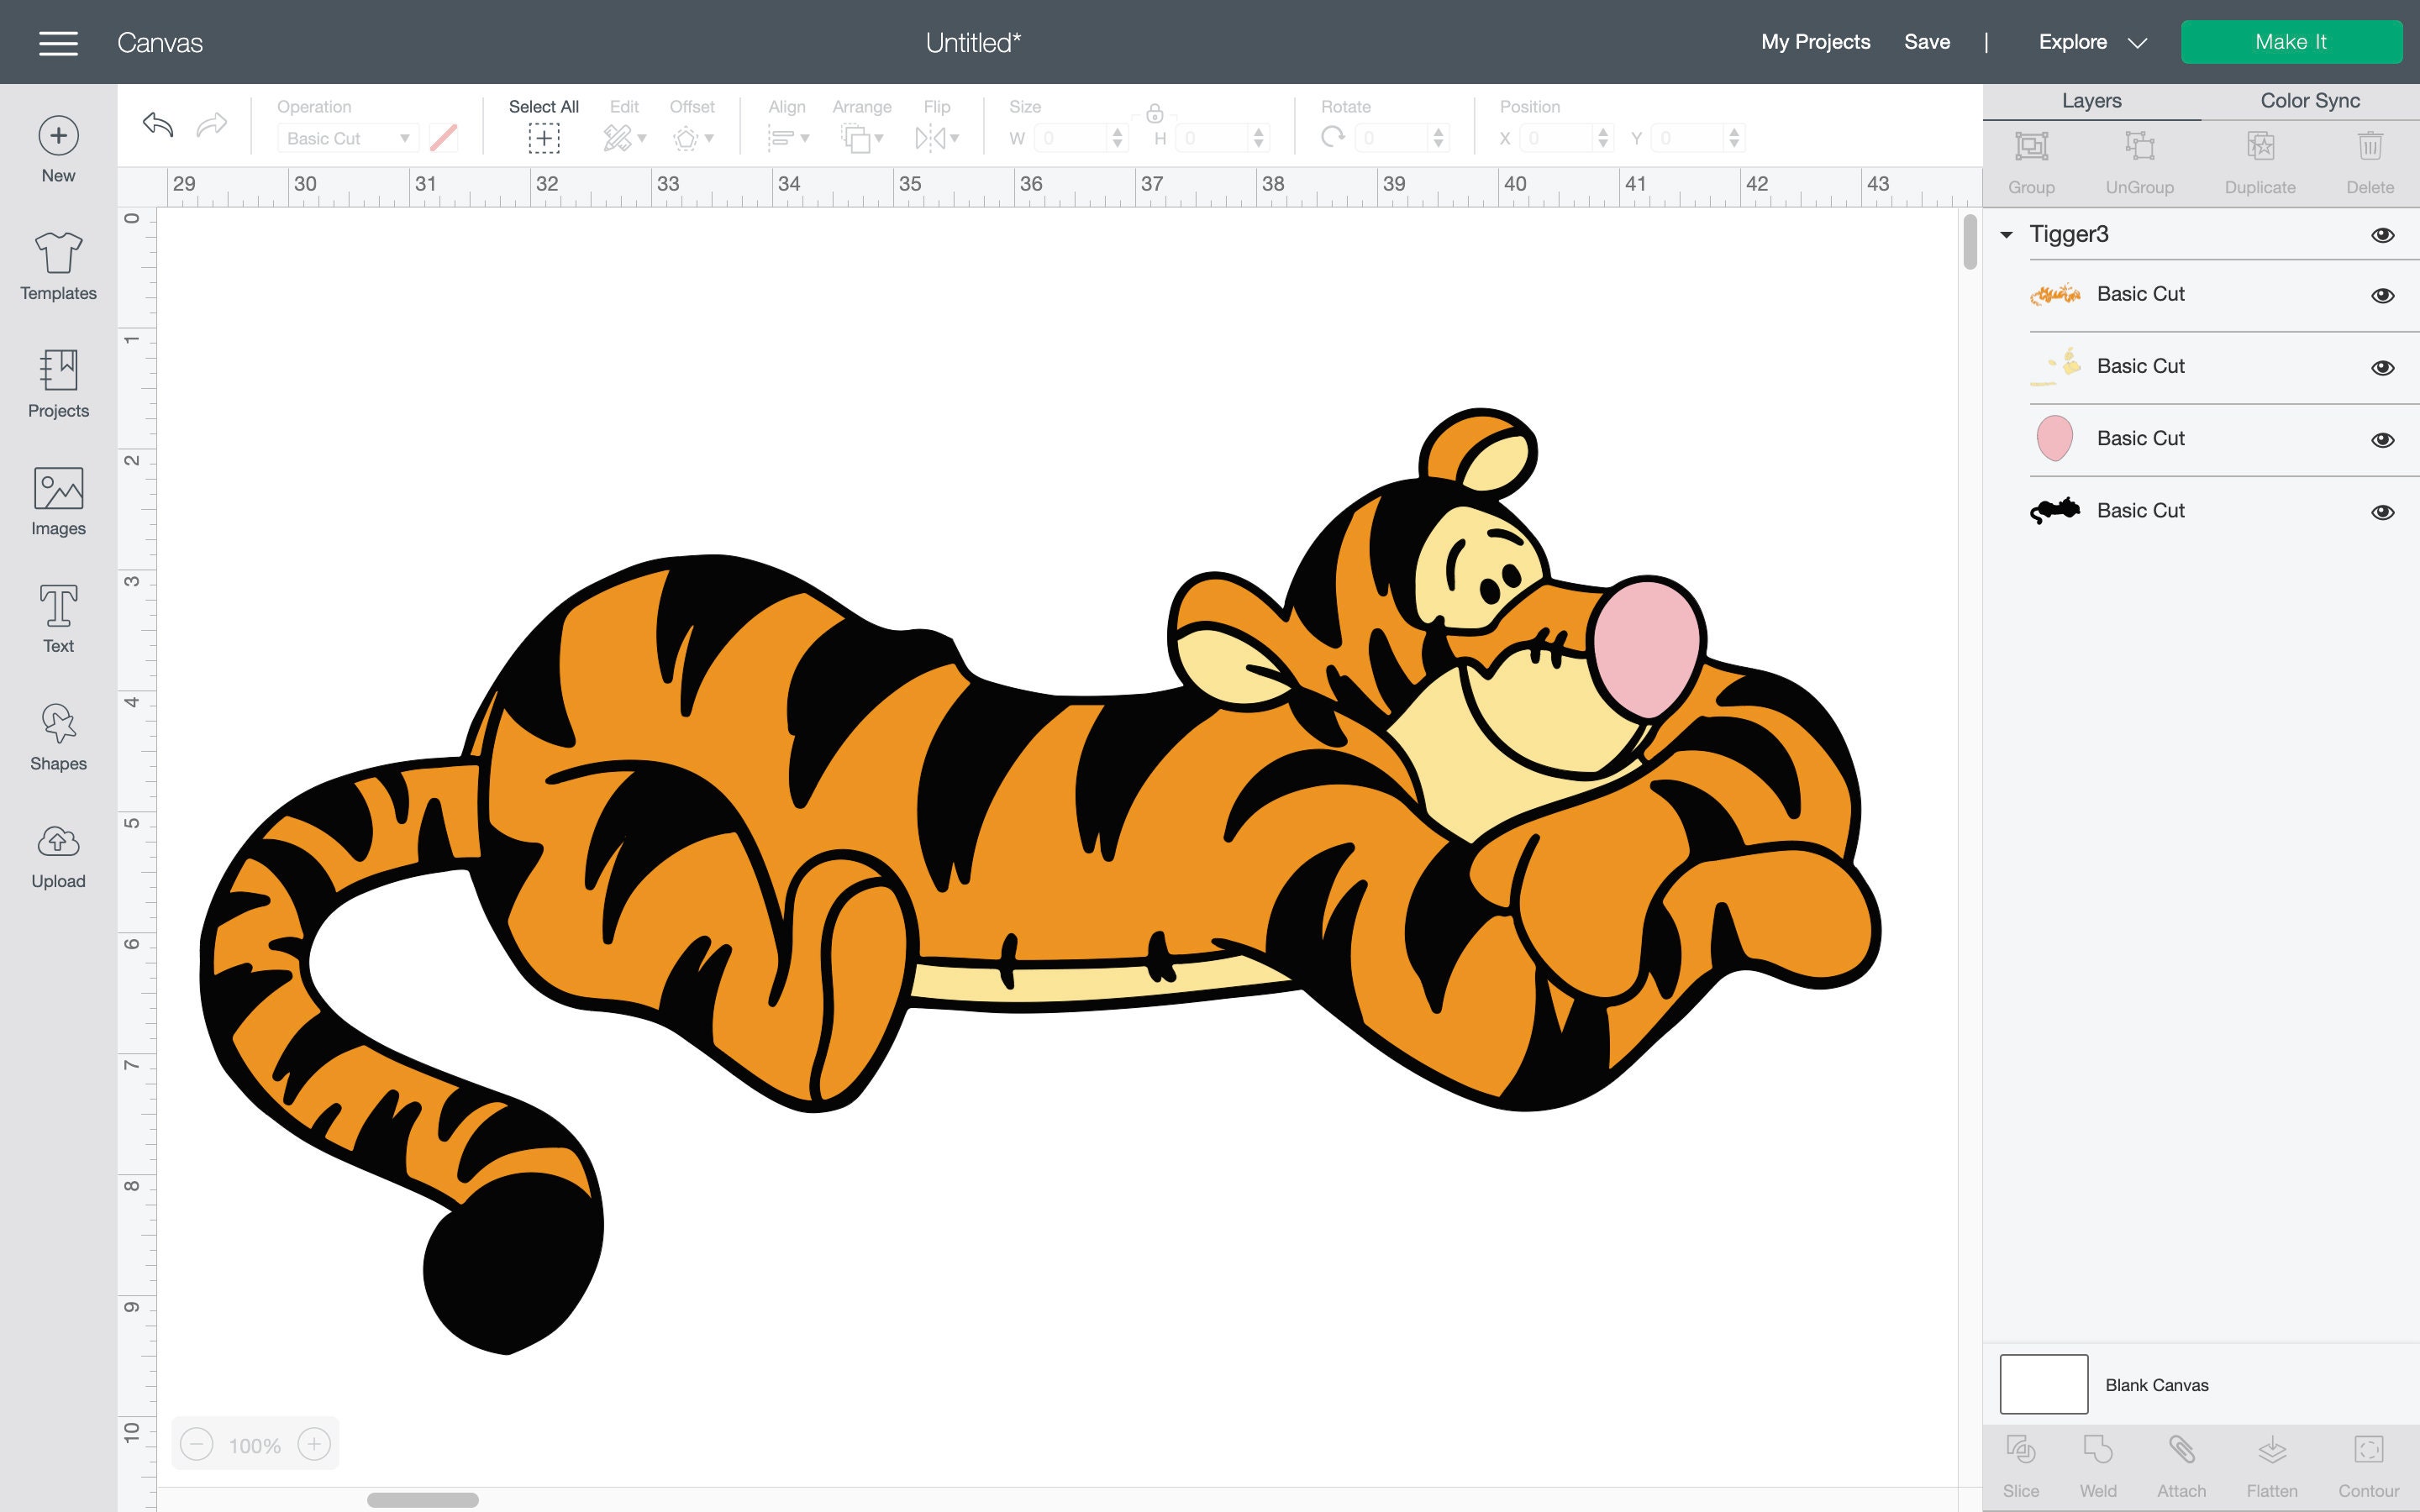Screen dimensions: 2420x1512
Task: Click the New project plus icon
Action: pos(58,135)
